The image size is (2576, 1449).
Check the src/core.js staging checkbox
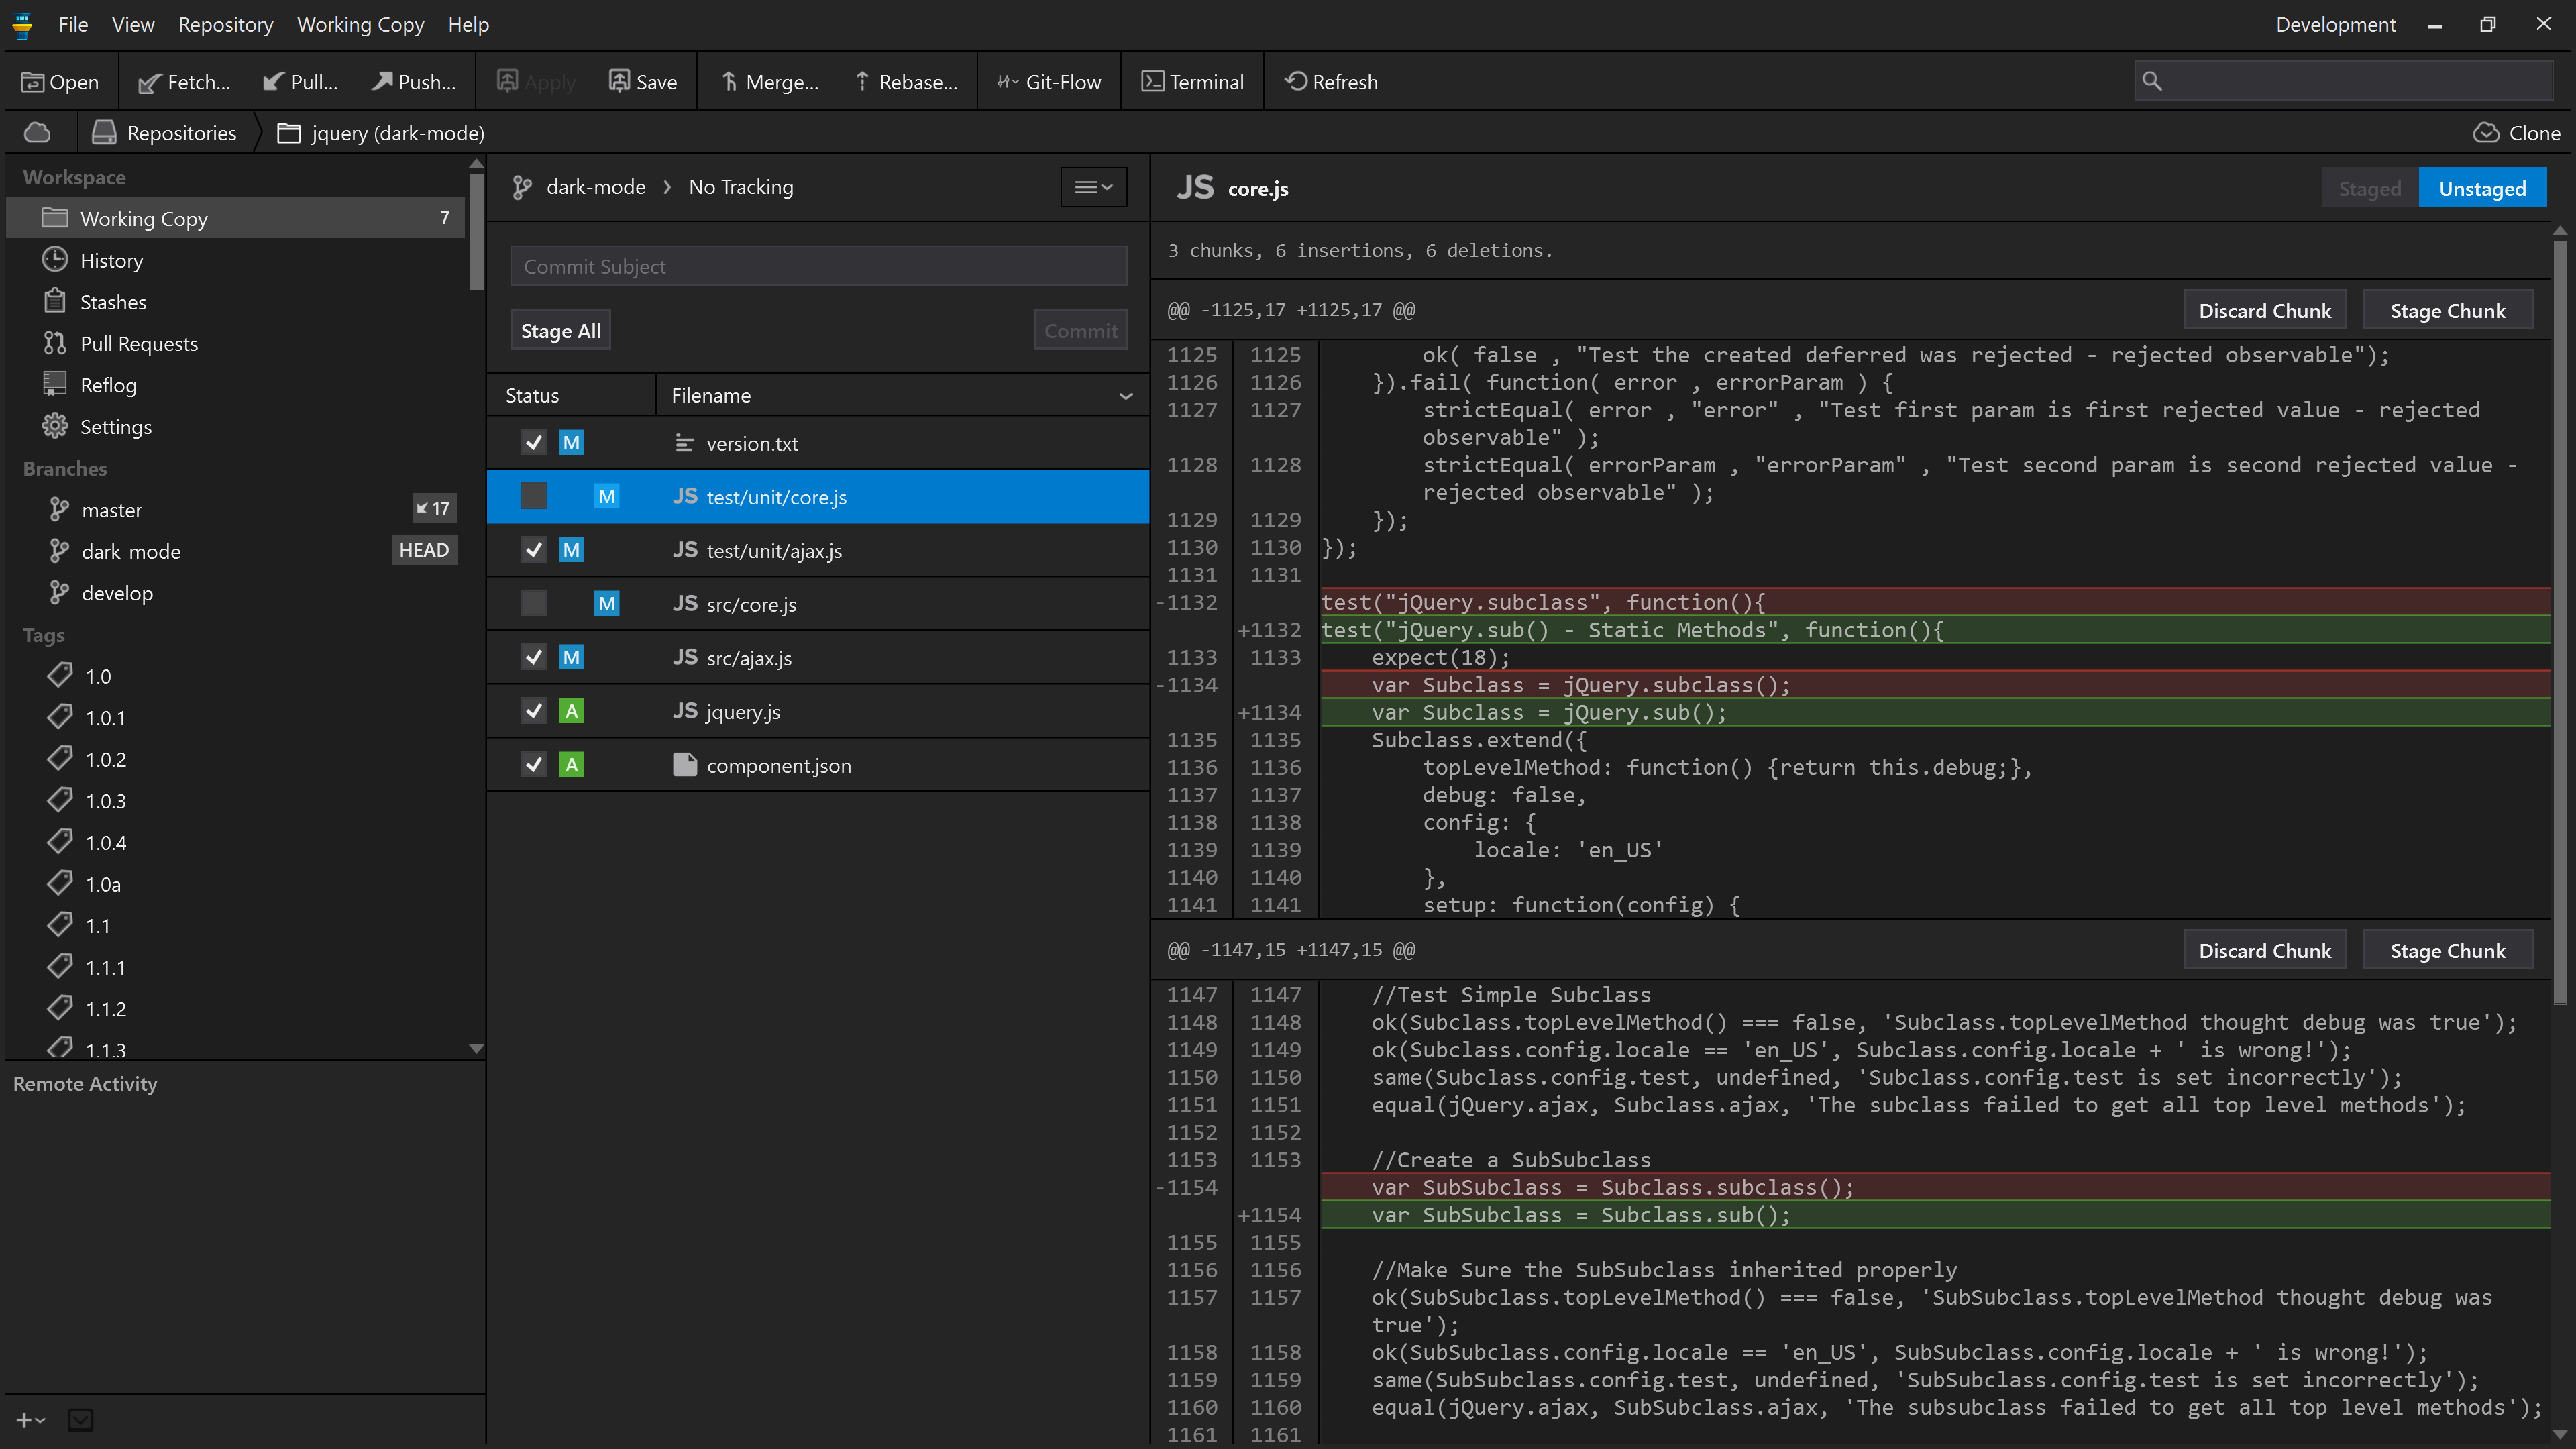point(534,604)
